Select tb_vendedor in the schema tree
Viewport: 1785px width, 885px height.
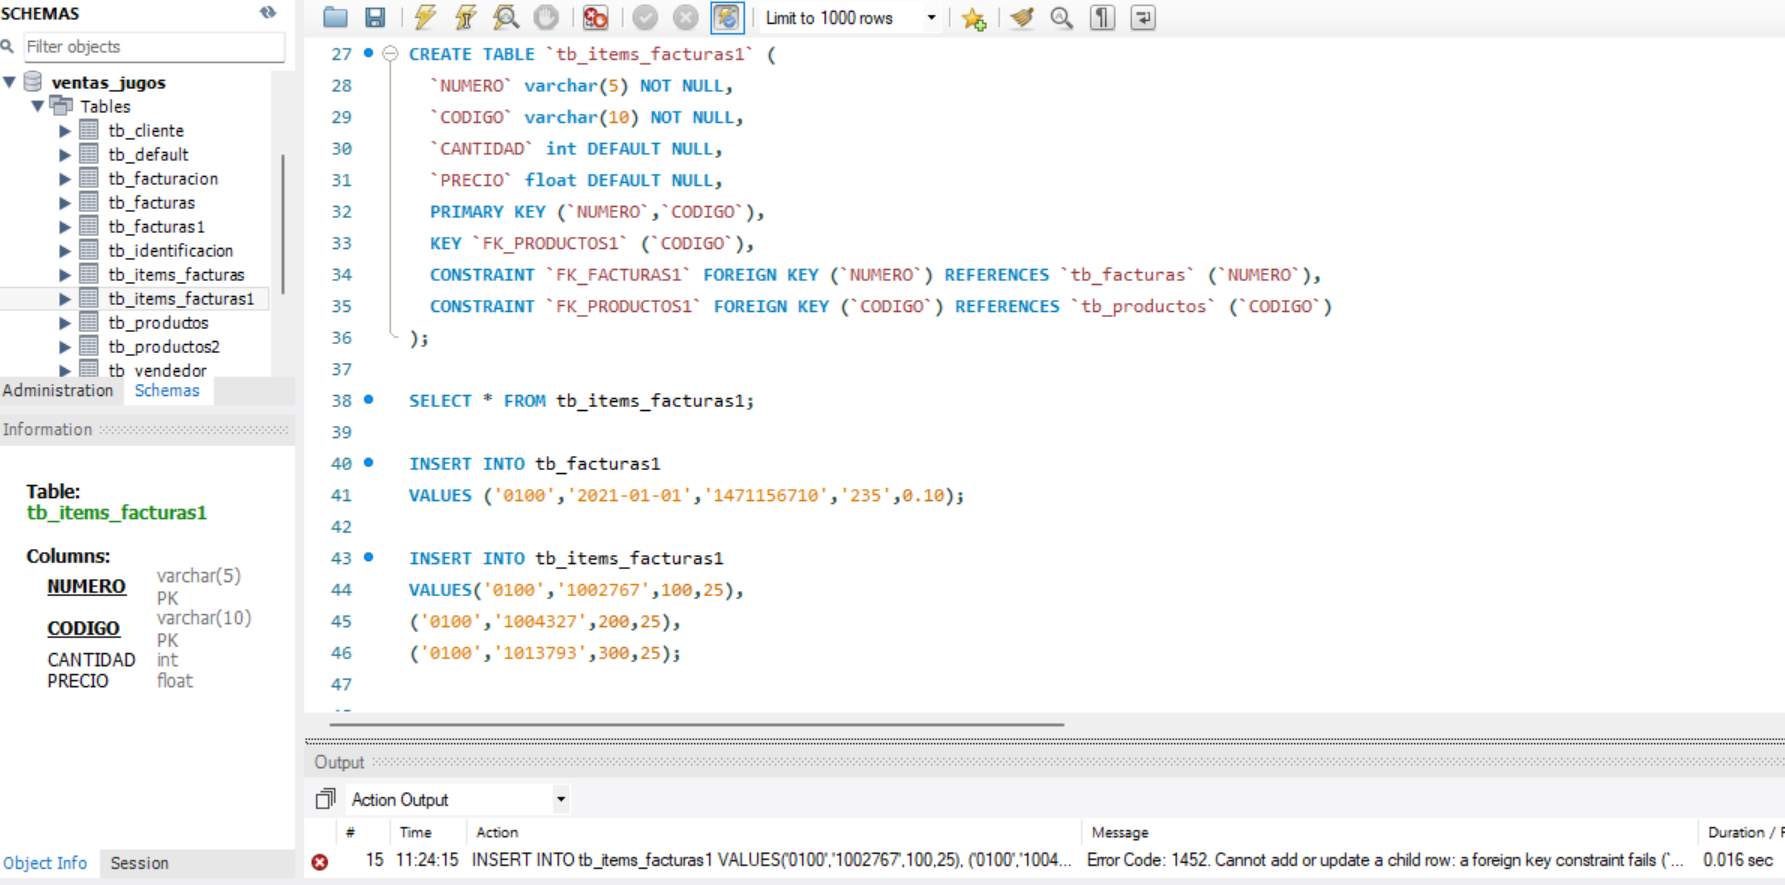click(157, 370)
